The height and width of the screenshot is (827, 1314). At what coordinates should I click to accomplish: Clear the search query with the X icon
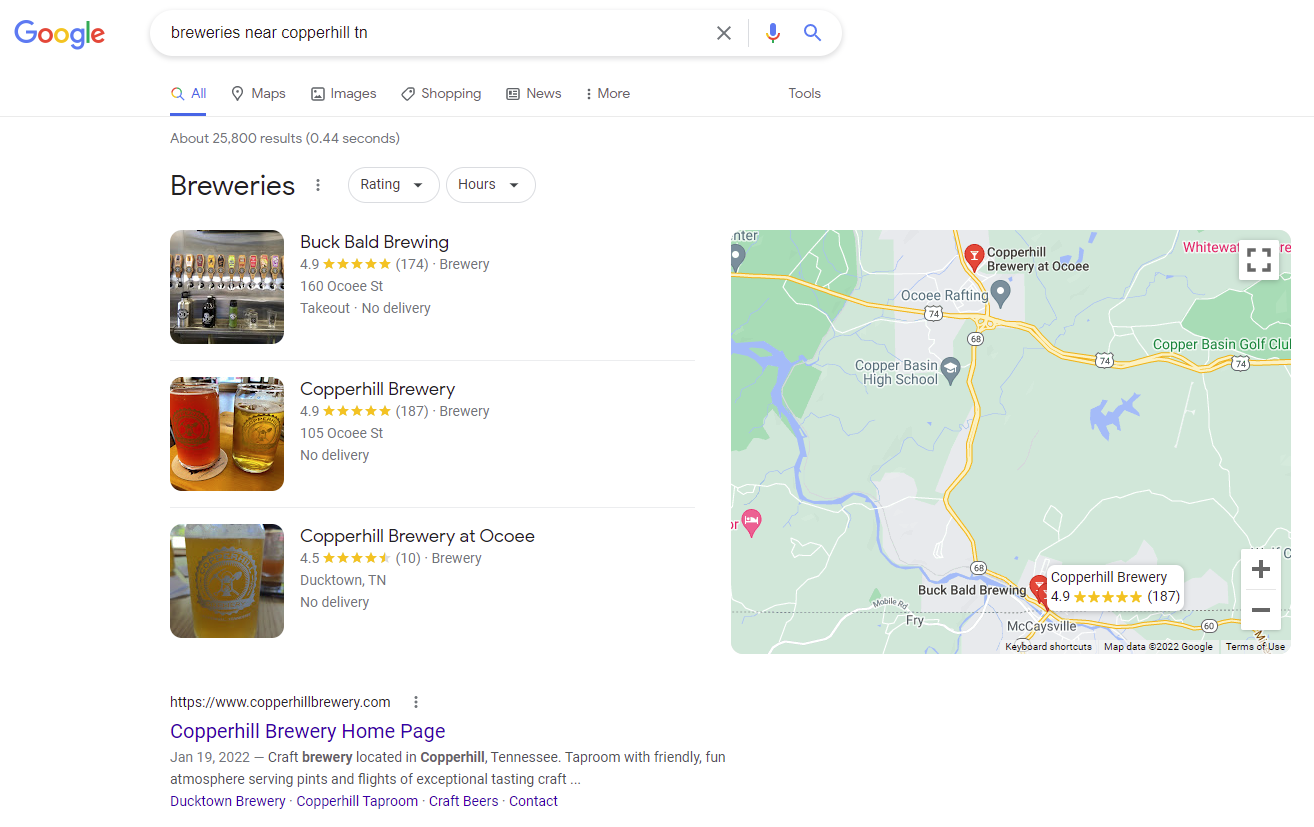724,33
